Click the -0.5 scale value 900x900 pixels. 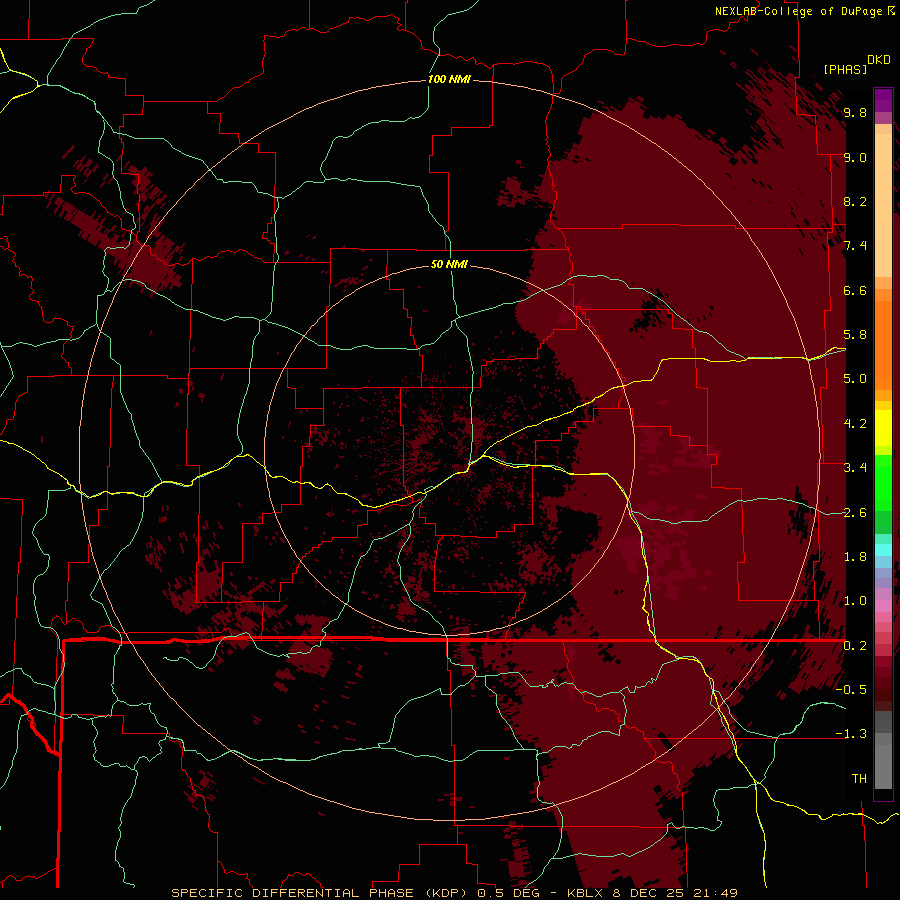[x=851, y=690]
